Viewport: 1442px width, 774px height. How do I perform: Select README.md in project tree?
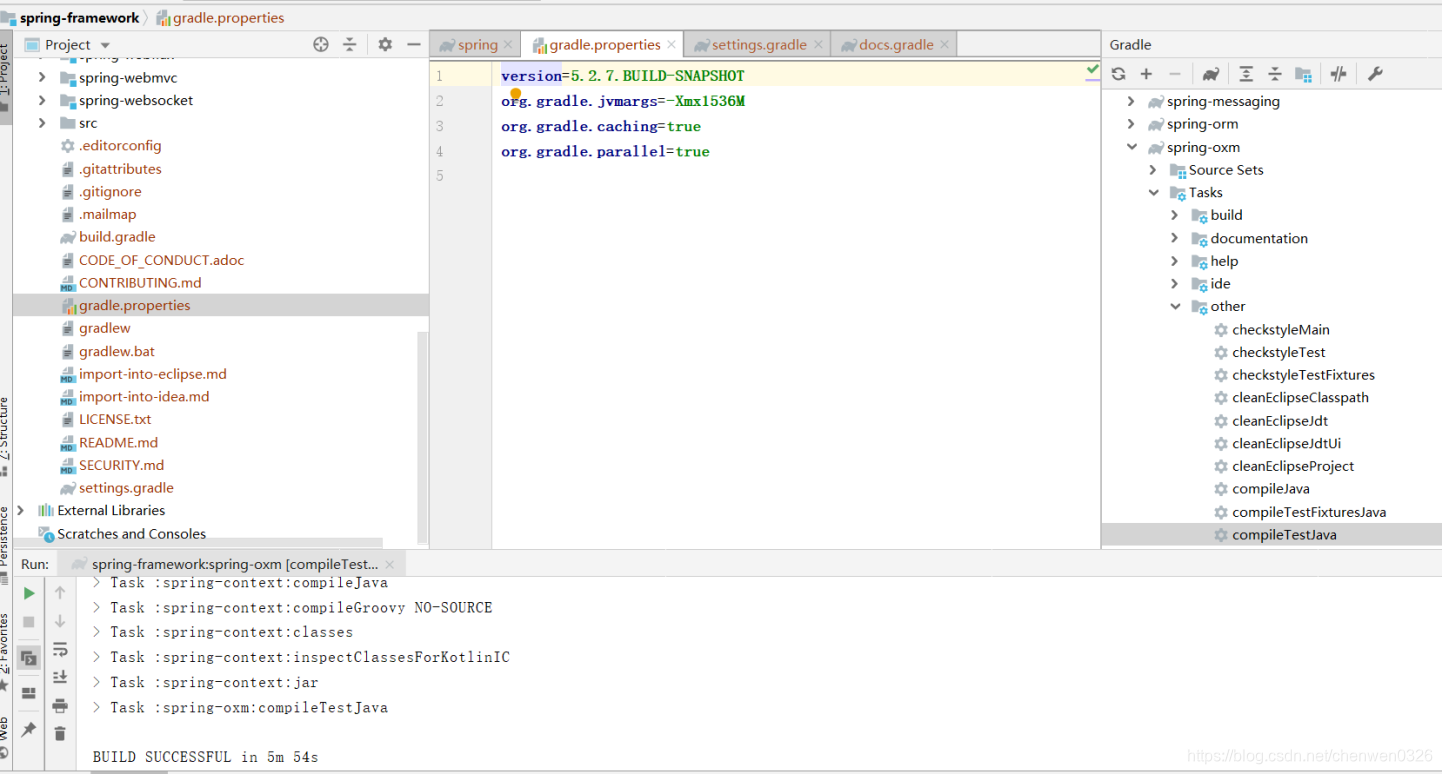pyautogui.click(x=118, y=442)
